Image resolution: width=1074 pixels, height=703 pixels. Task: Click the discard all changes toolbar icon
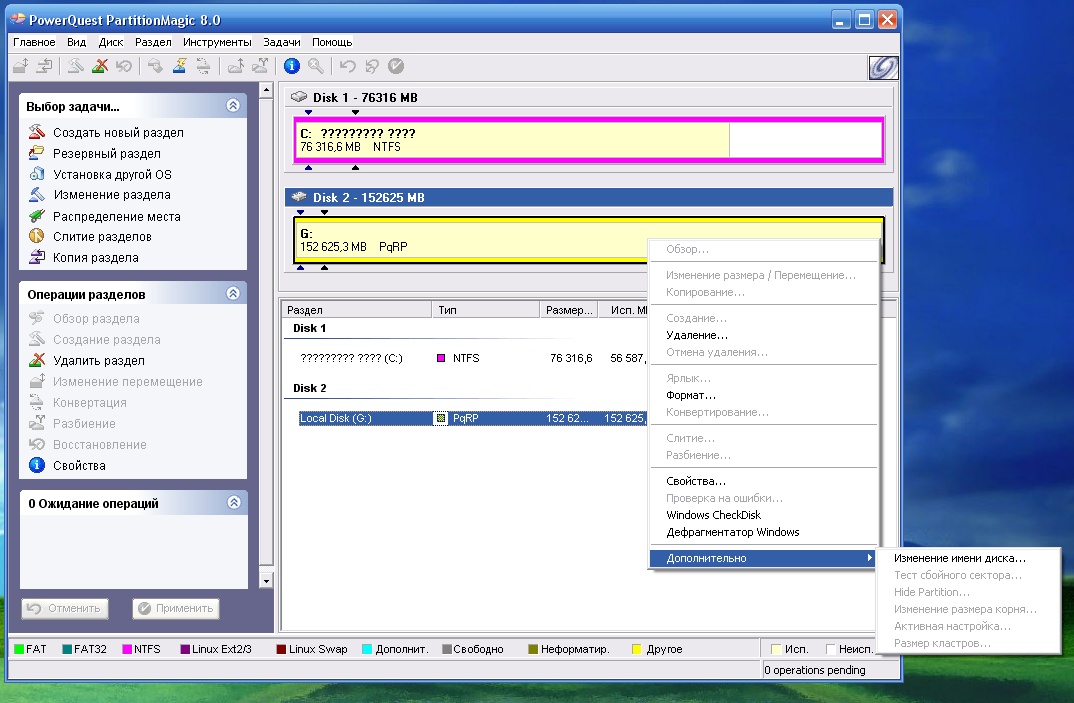(372, 66)
